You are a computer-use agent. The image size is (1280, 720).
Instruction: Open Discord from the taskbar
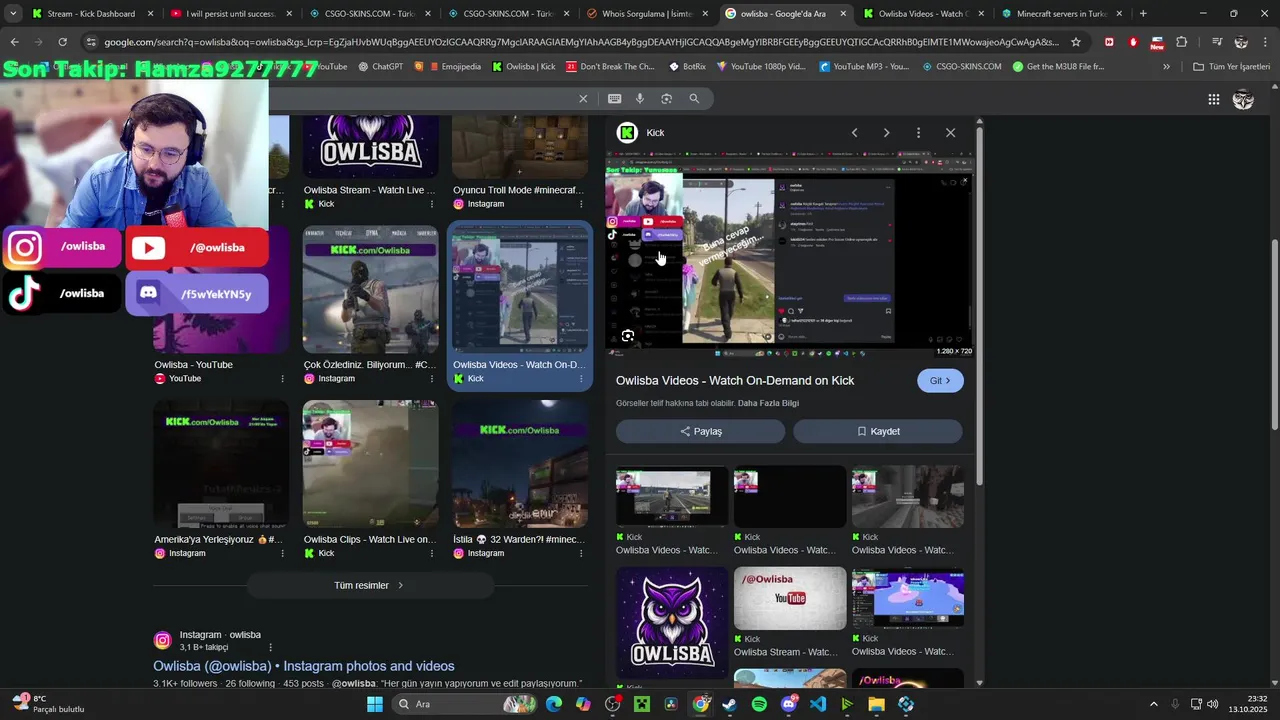(x=788, y=704)
